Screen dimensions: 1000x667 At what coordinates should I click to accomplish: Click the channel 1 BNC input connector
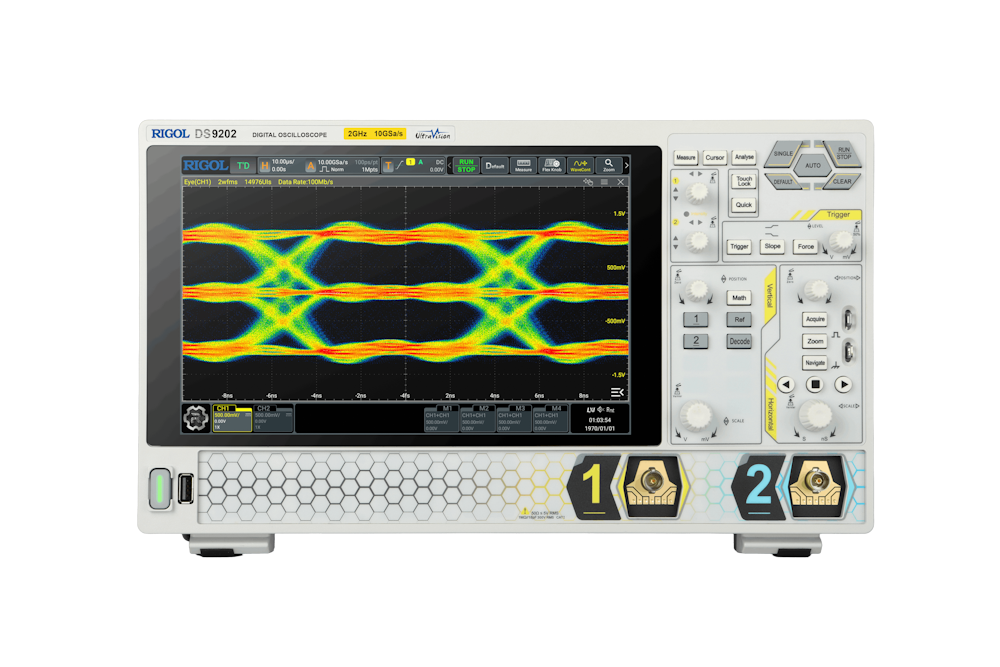[651, 481]
